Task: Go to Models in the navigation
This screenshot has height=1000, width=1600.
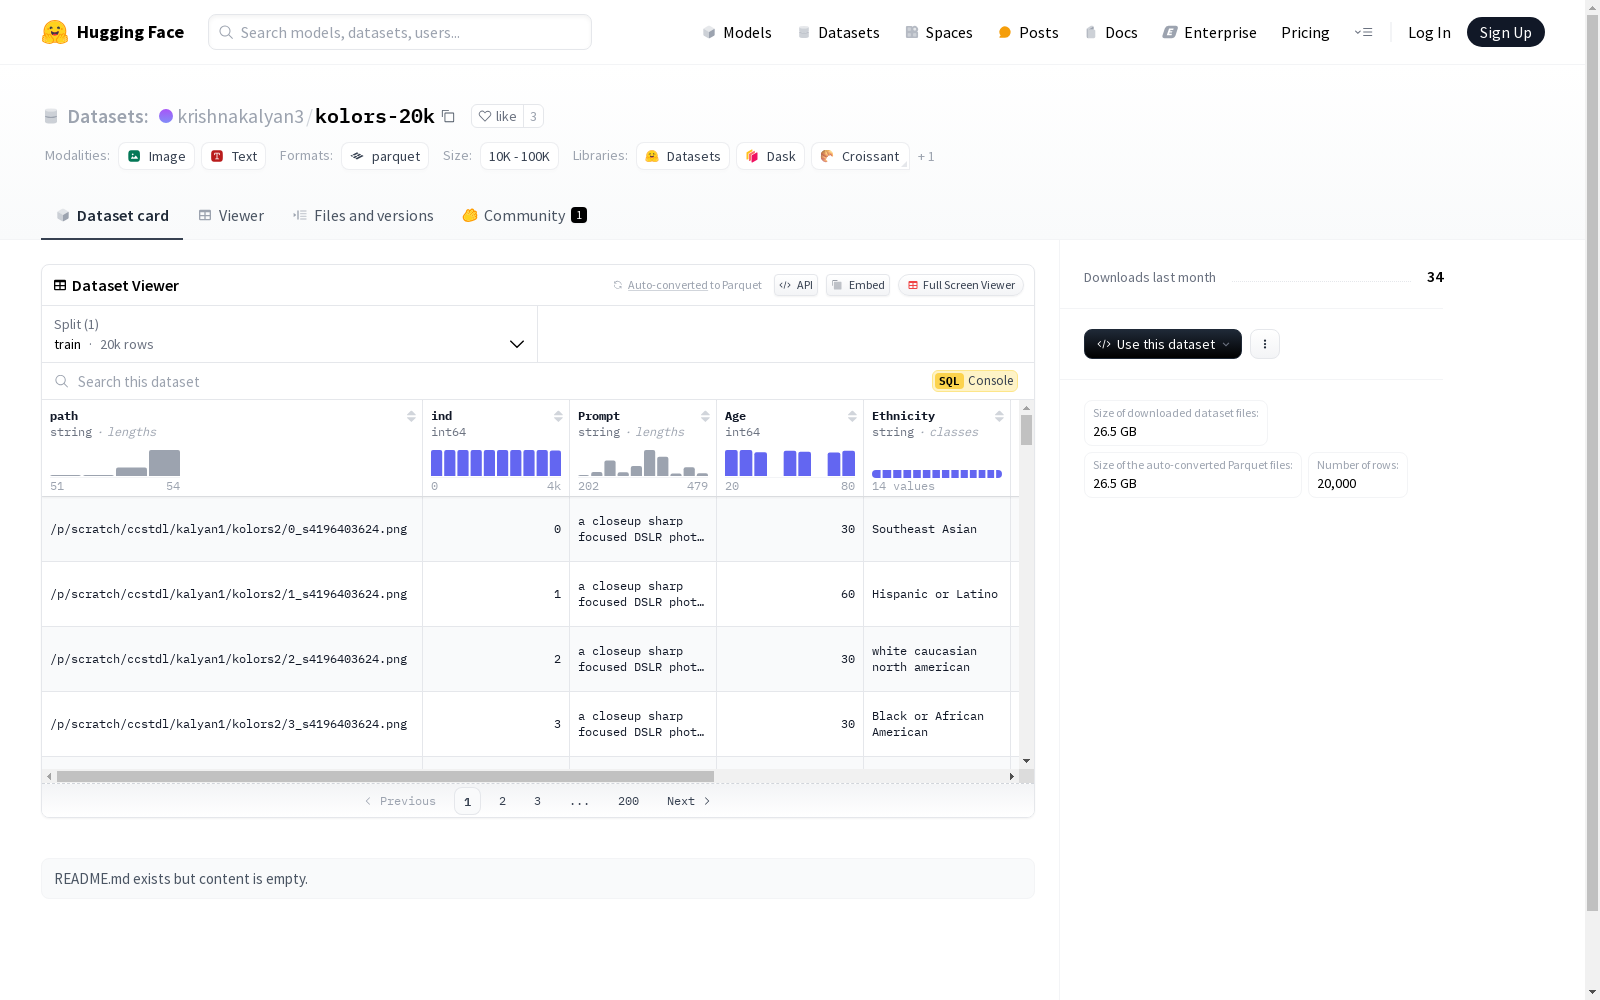Action: (737, 32)
